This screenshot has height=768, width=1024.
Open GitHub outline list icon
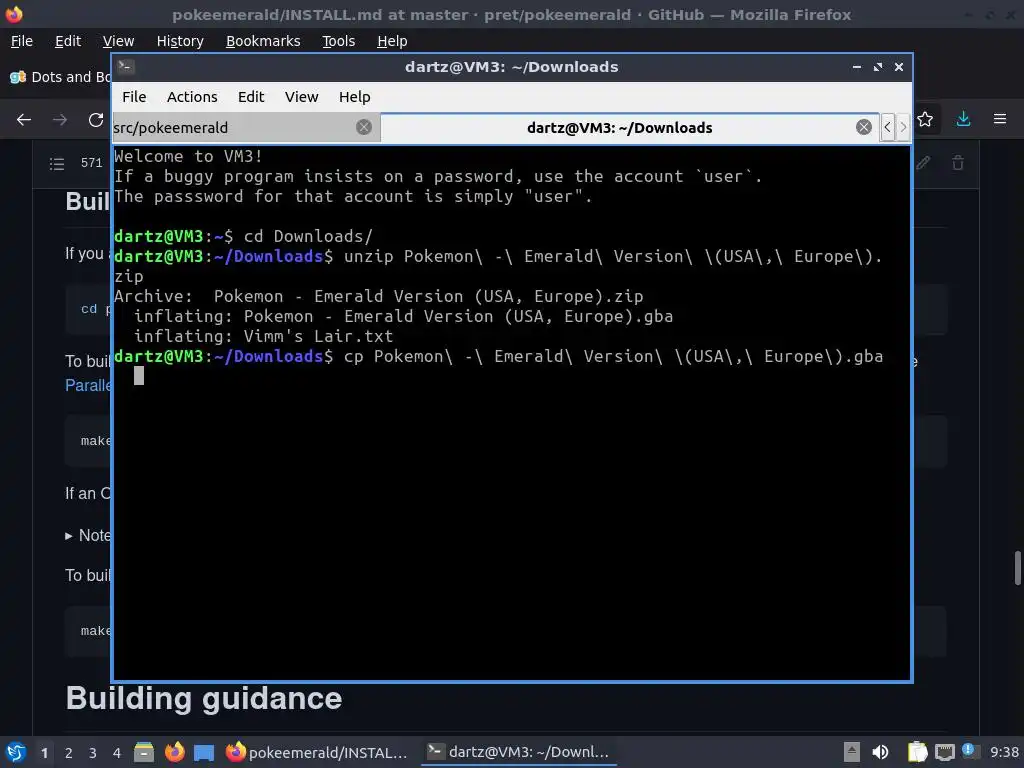(57, 163)
